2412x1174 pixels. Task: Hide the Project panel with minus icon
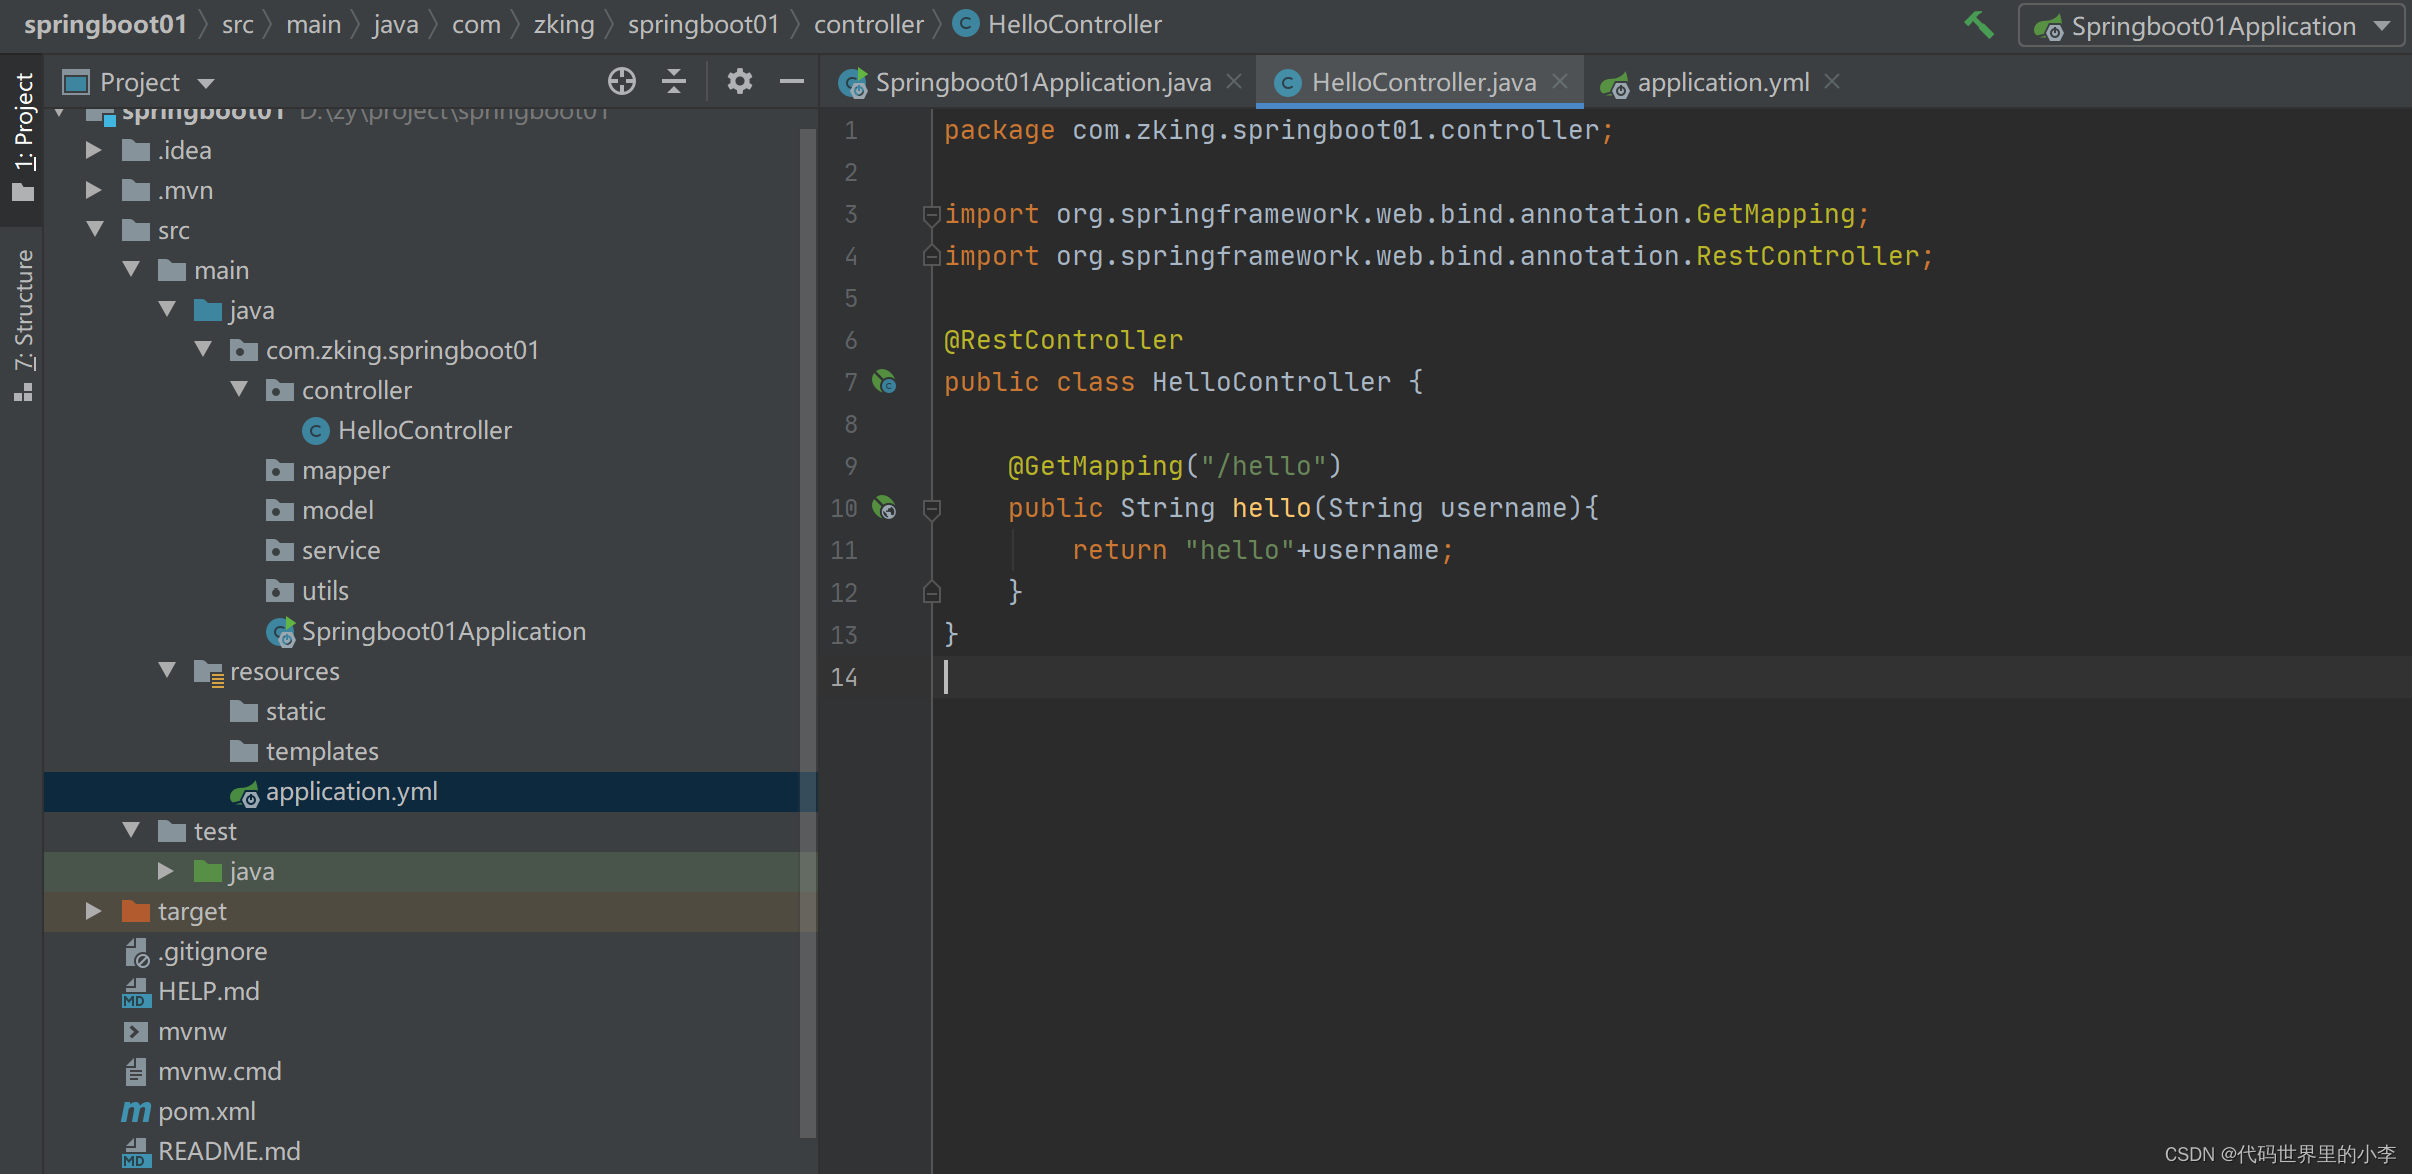[792, 82]
